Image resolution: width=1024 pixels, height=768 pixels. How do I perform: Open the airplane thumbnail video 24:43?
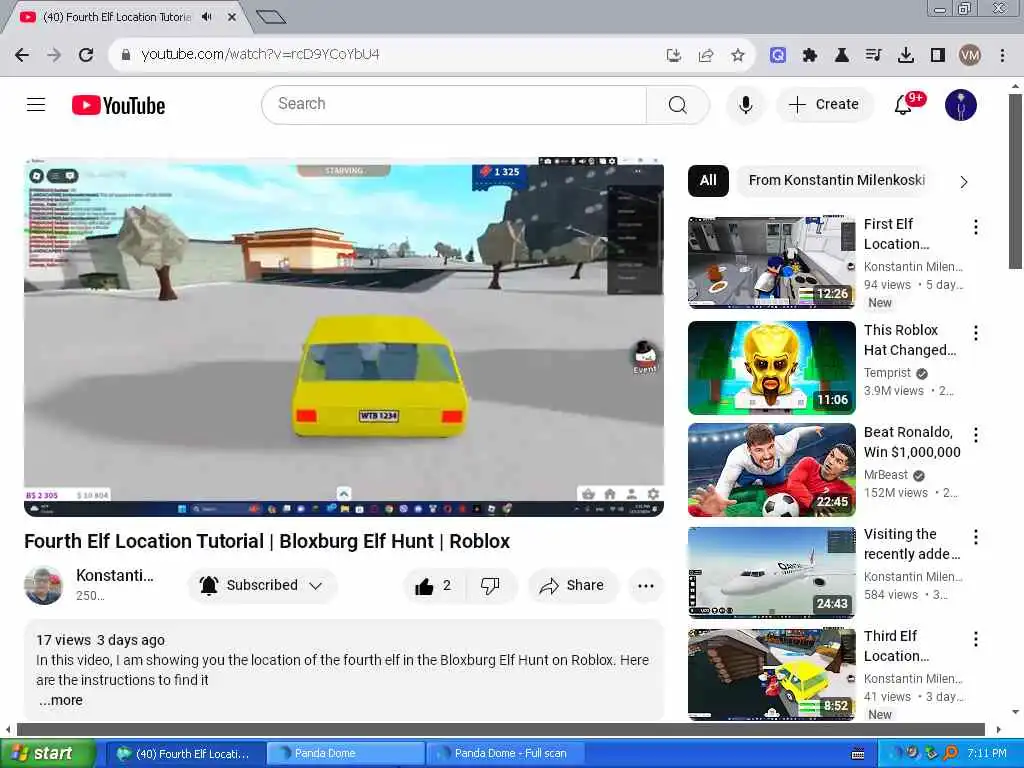tap(771, 572)
